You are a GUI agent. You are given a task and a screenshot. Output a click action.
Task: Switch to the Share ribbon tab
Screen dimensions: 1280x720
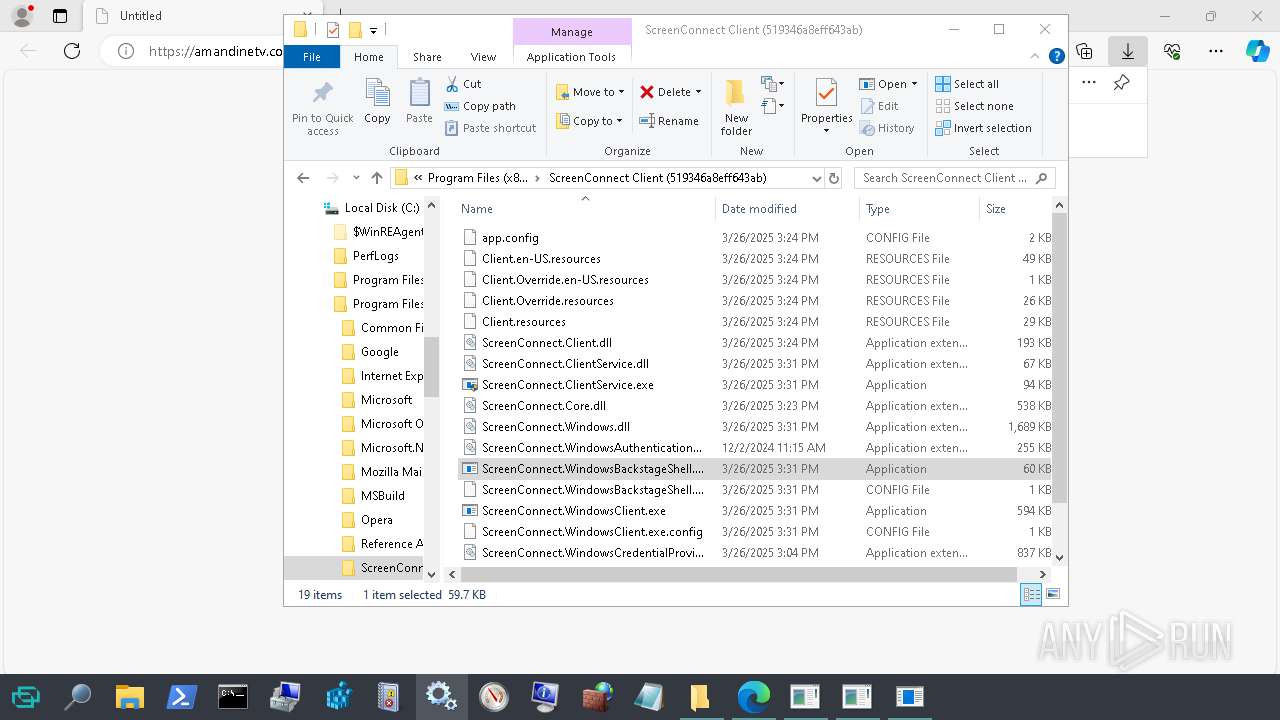(427, 57)
